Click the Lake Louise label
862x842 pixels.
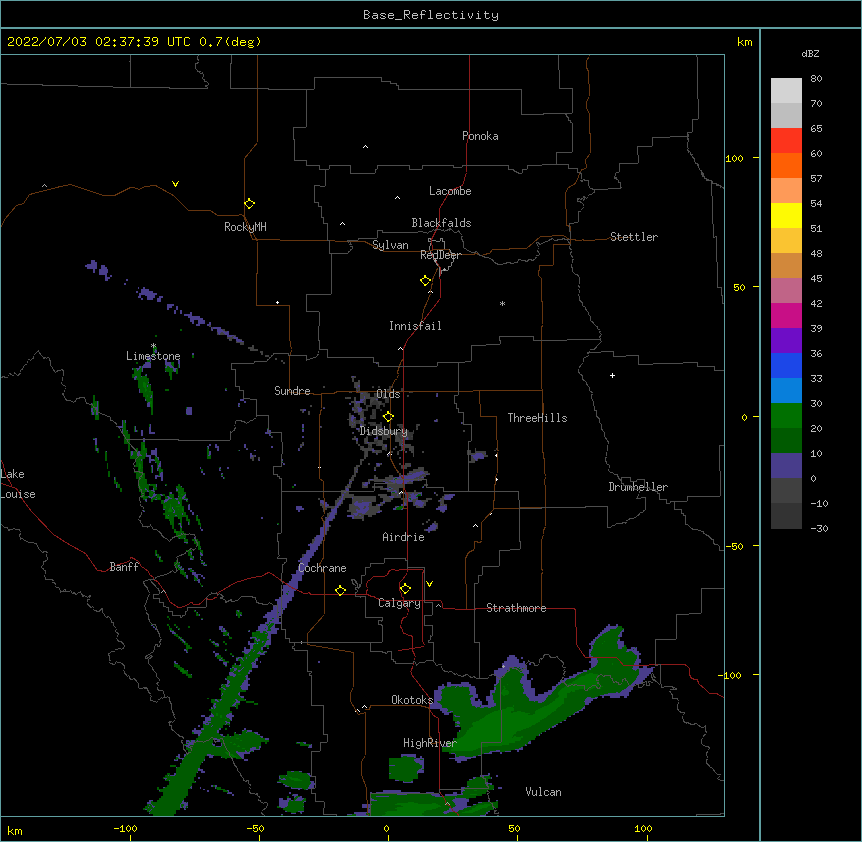point(18,484)
